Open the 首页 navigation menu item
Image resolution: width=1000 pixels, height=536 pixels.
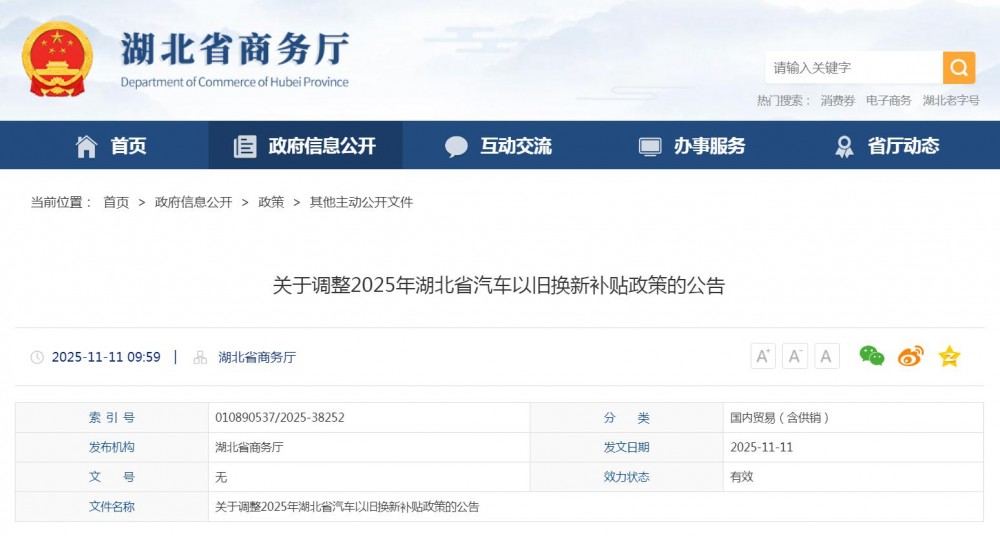point(111,146)
